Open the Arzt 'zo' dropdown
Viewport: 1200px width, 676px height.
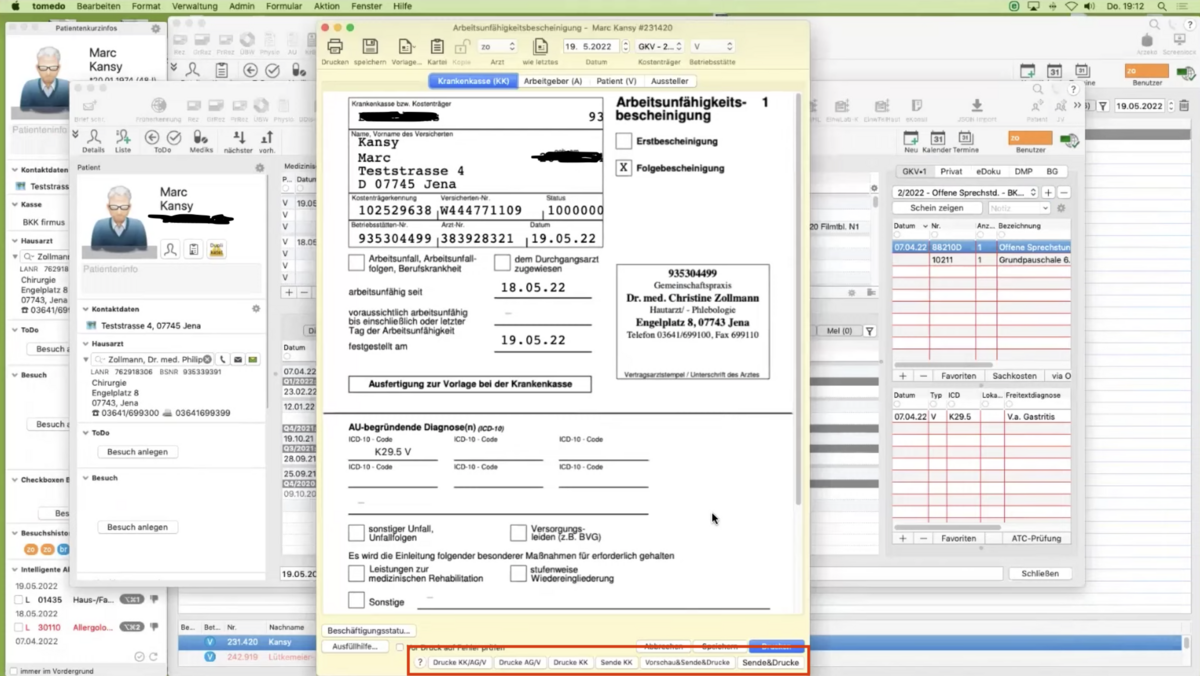click(497, 46)
